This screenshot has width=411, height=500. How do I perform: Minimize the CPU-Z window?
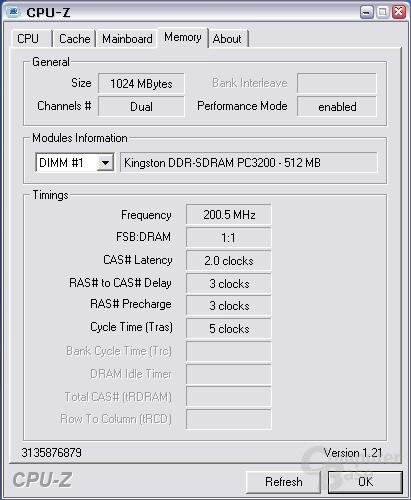tap(367, 12)
